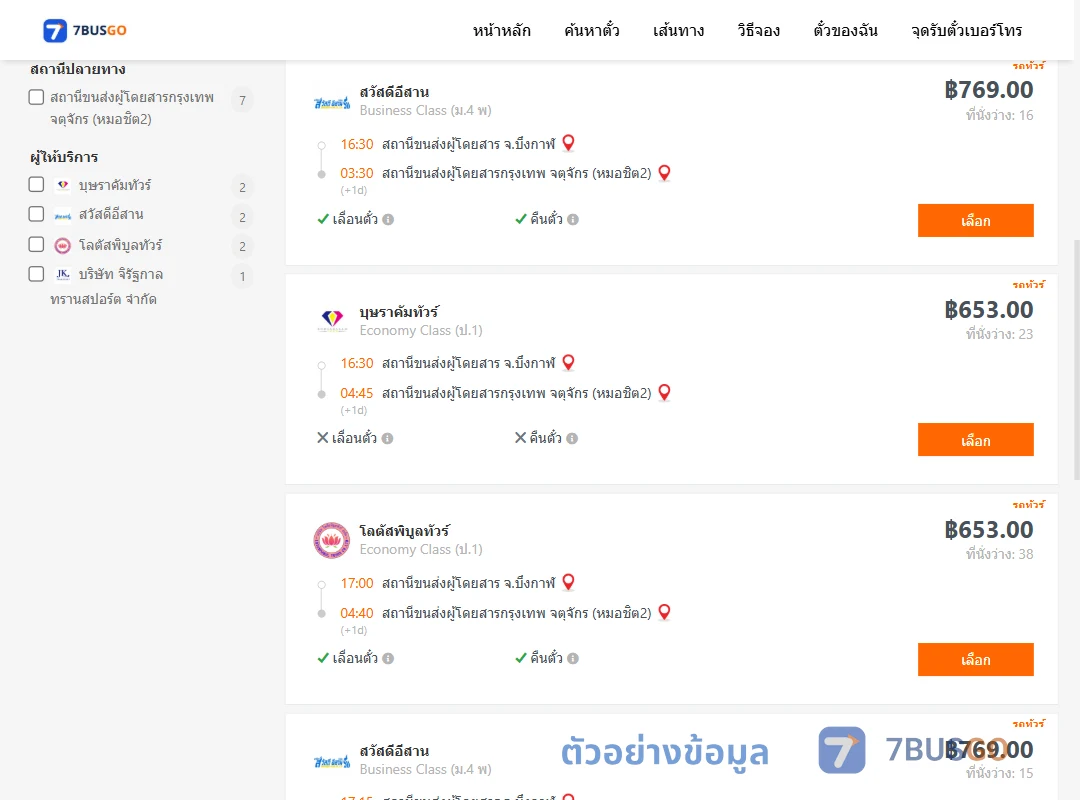Check the โลตัสพิบูลทัวร์ operator filter
This screenshot has width=1080, height=800.
click(37, 245)
